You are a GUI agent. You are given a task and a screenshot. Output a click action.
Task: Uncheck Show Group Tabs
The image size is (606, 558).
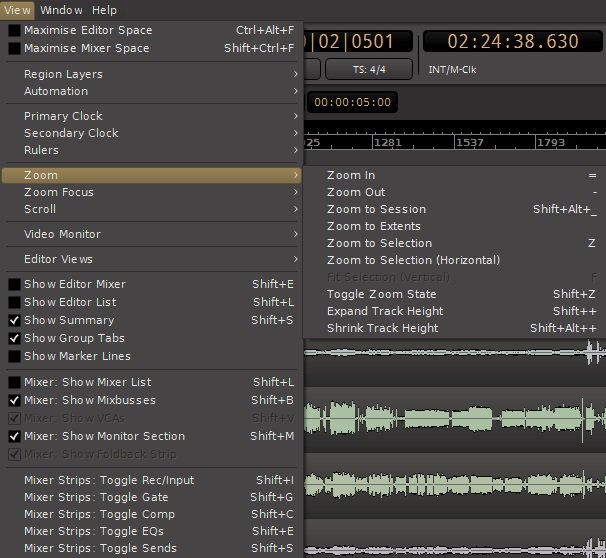(x=14, y=338)
